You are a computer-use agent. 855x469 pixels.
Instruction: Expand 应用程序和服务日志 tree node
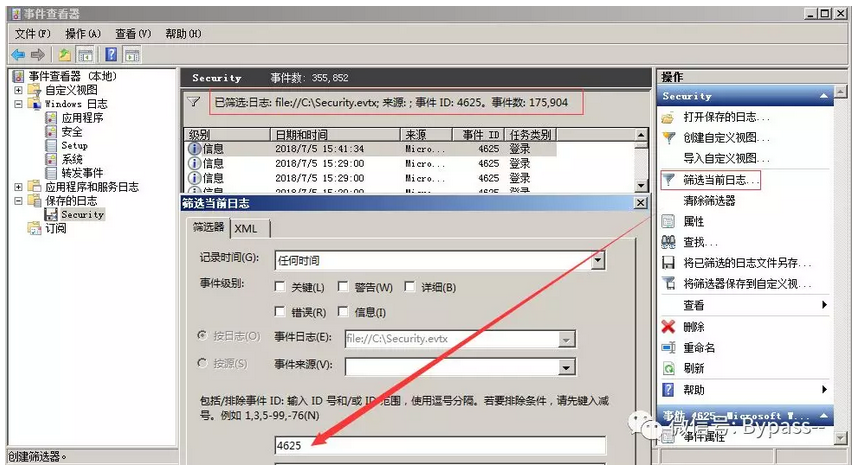click(18, 187)
